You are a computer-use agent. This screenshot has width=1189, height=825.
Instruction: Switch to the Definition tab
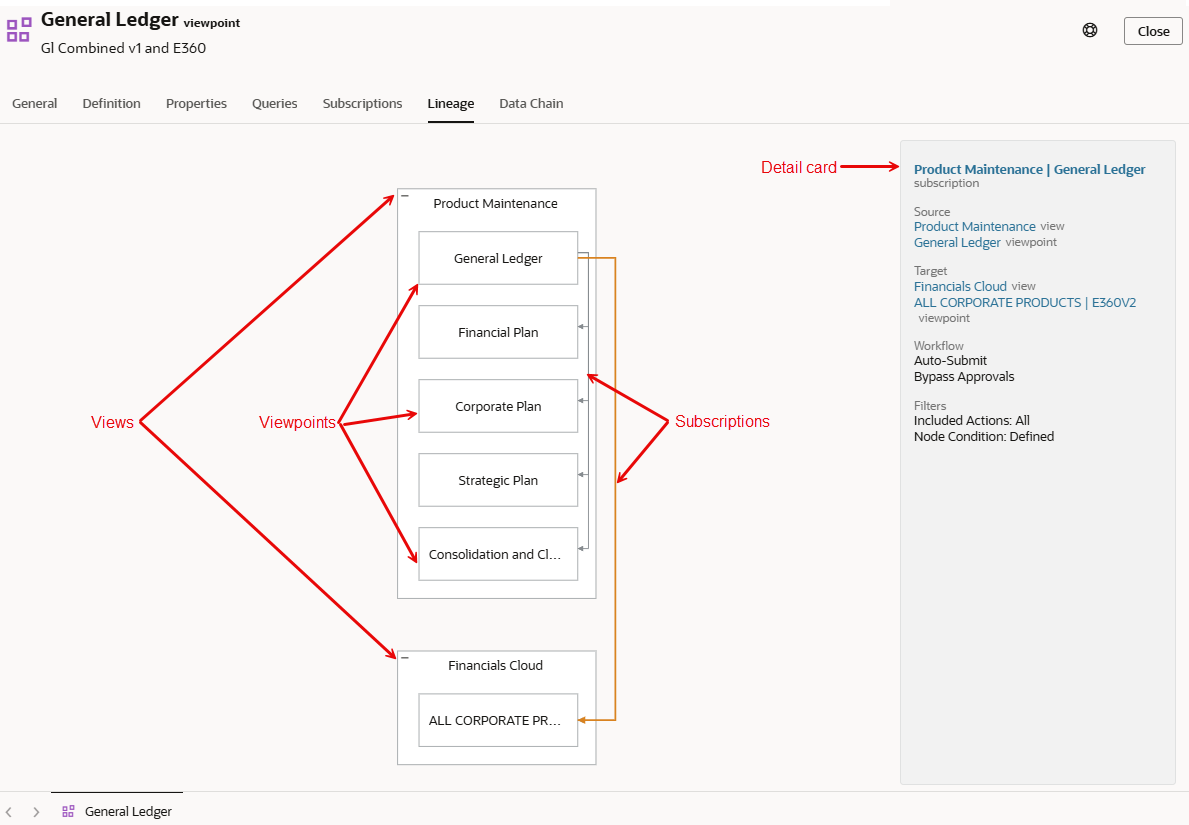click(x=111, y=103)
